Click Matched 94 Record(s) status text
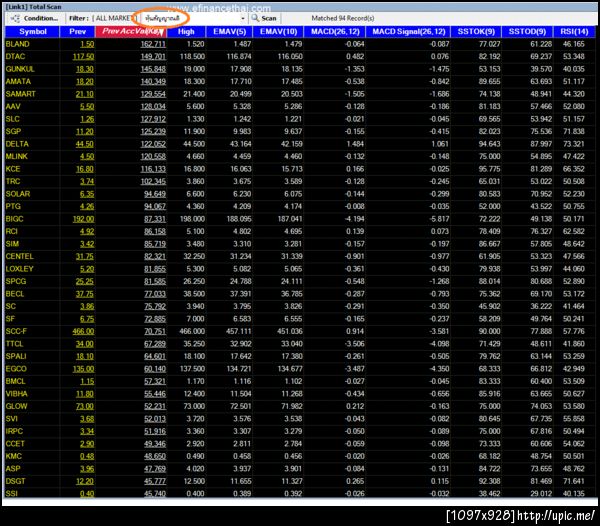Viewport: 600px width, 526px height. point(342,18)
